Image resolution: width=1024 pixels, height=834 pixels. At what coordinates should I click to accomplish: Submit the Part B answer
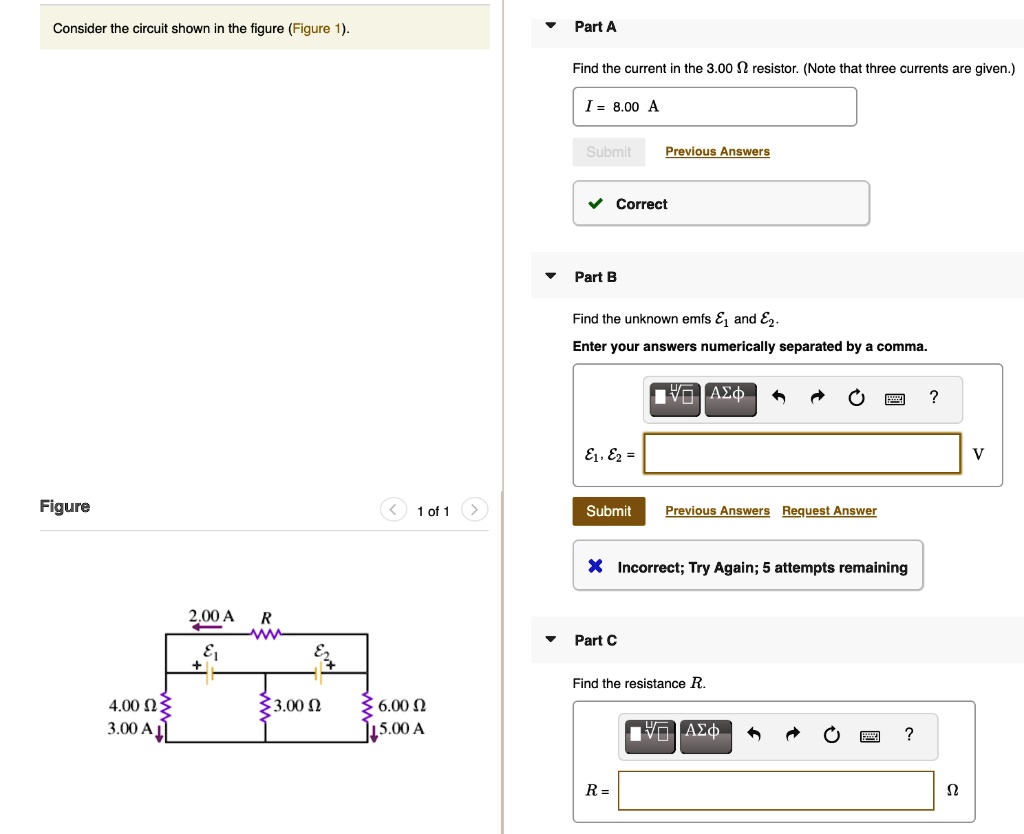coord(609,510)
